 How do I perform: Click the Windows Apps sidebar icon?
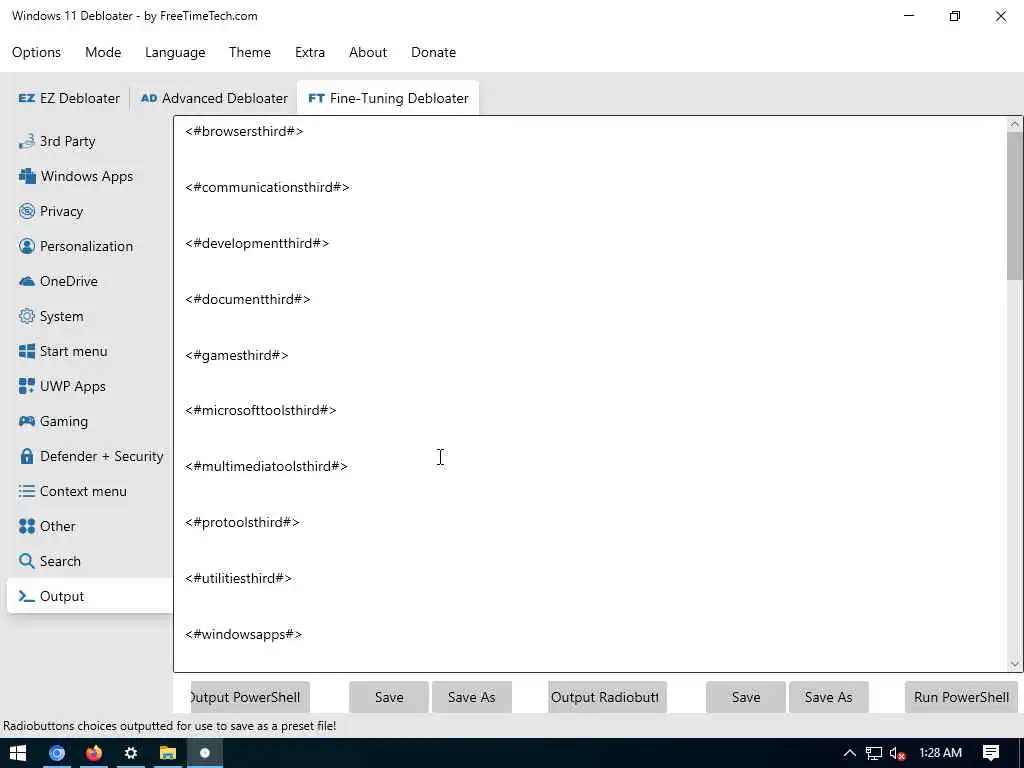[27, 176]
